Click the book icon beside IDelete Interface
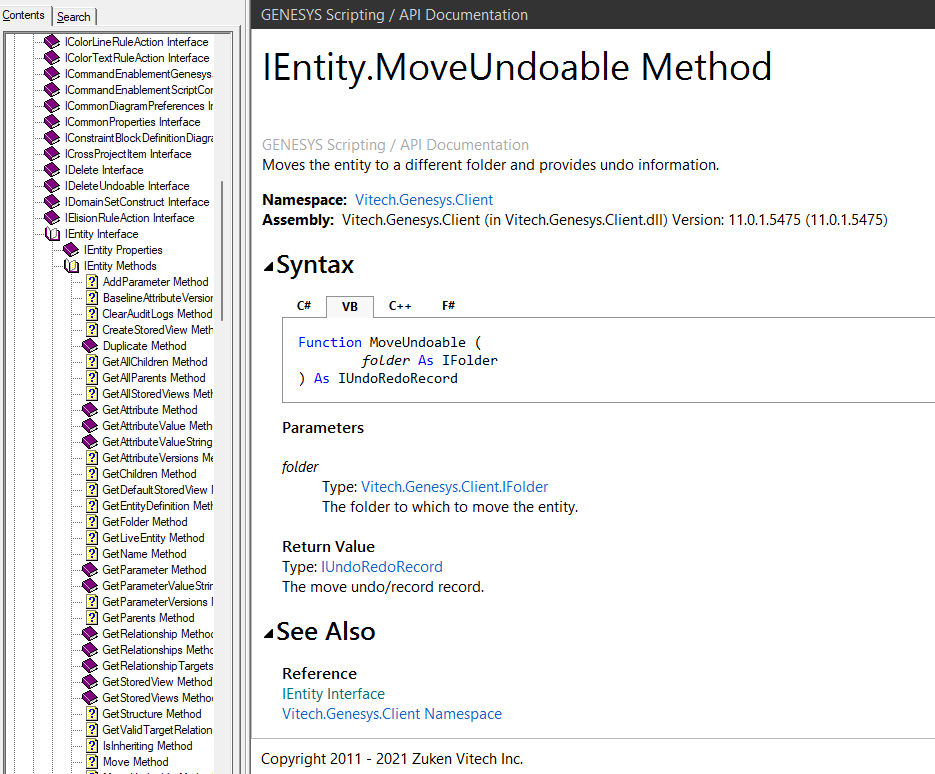This screenshot has height=774, width=935. [x=53, y=170]
